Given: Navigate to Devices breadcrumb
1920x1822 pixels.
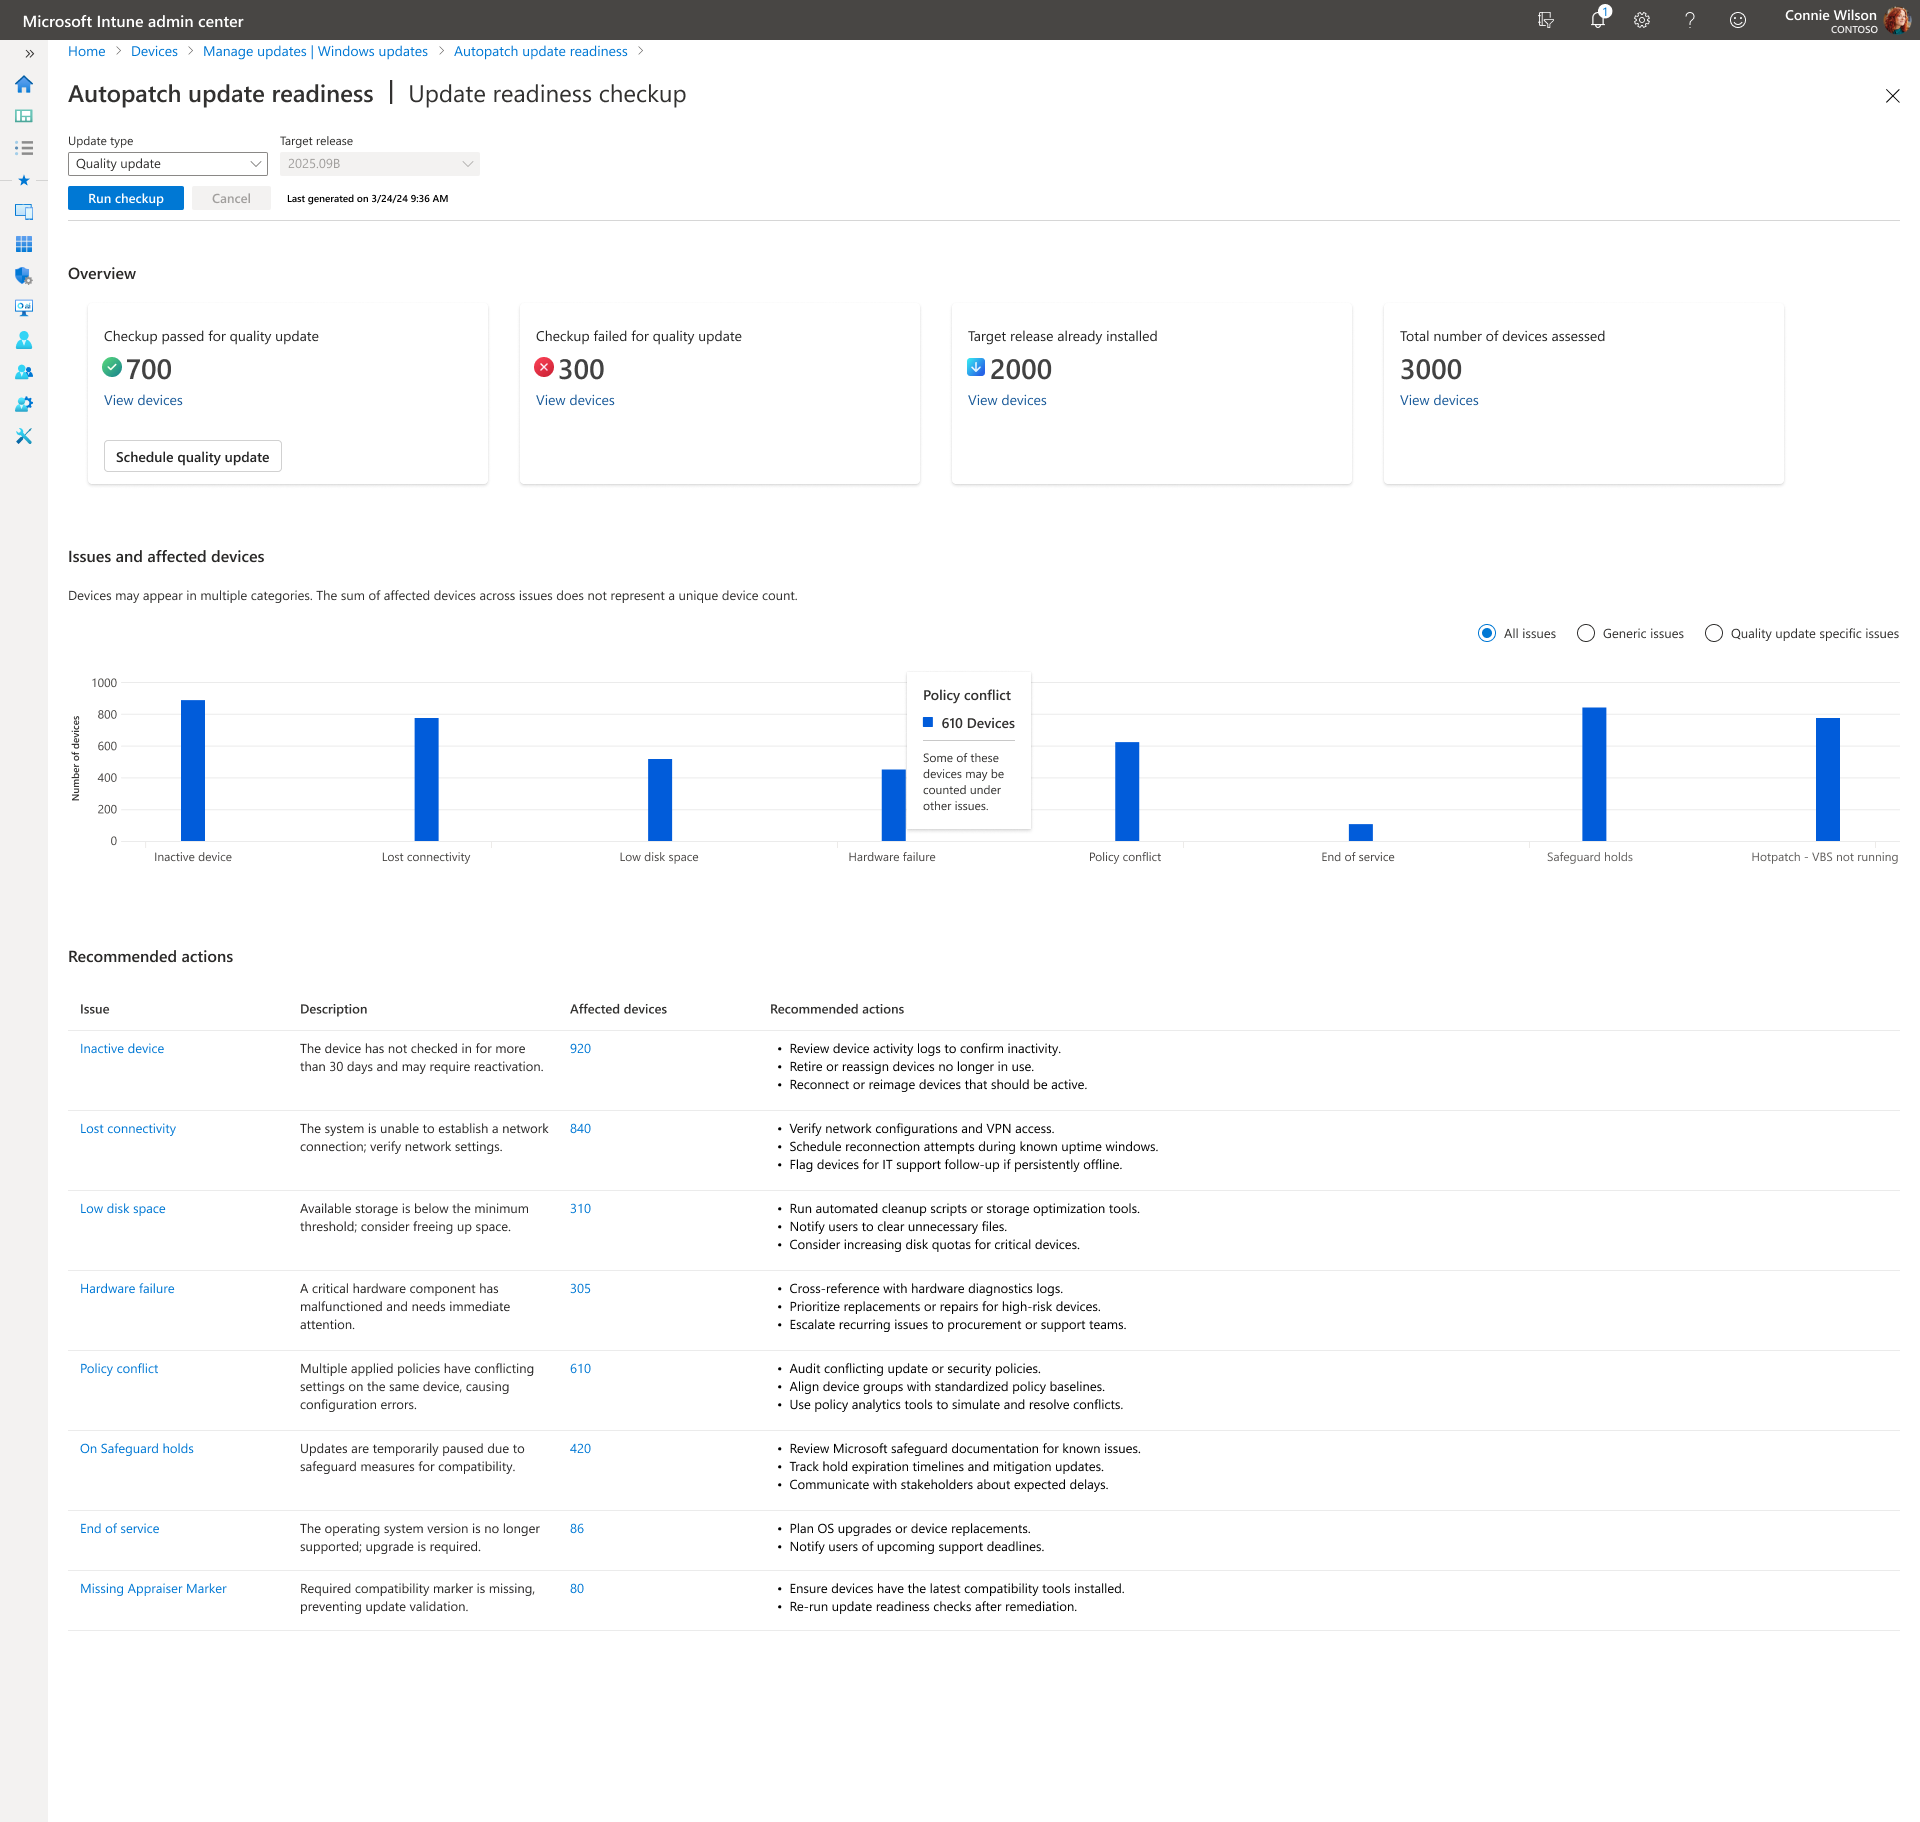Looking at the screenshot, I should (x=154, y=52).
